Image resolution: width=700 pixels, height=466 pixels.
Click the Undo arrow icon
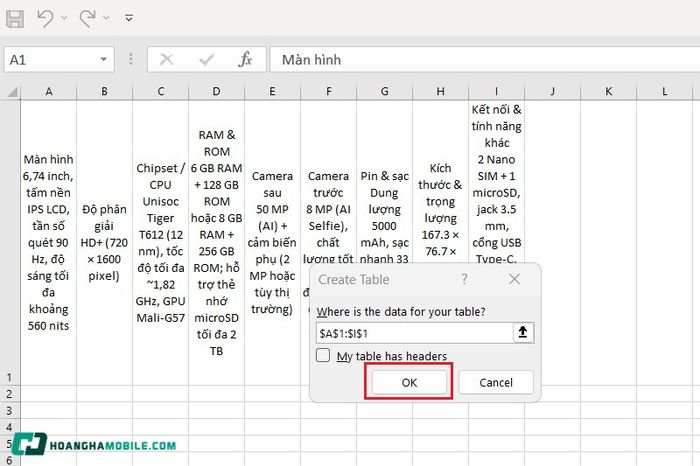point(45,18)
